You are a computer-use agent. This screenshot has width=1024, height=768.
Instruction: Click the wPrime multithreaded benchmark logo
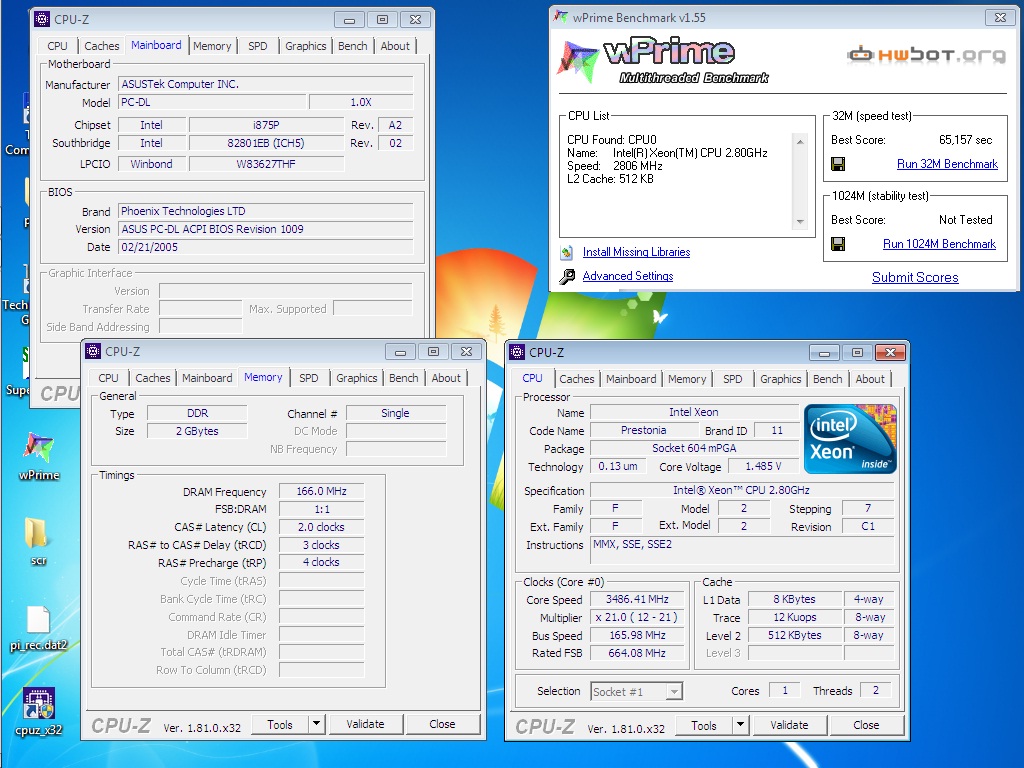[663, 61]
